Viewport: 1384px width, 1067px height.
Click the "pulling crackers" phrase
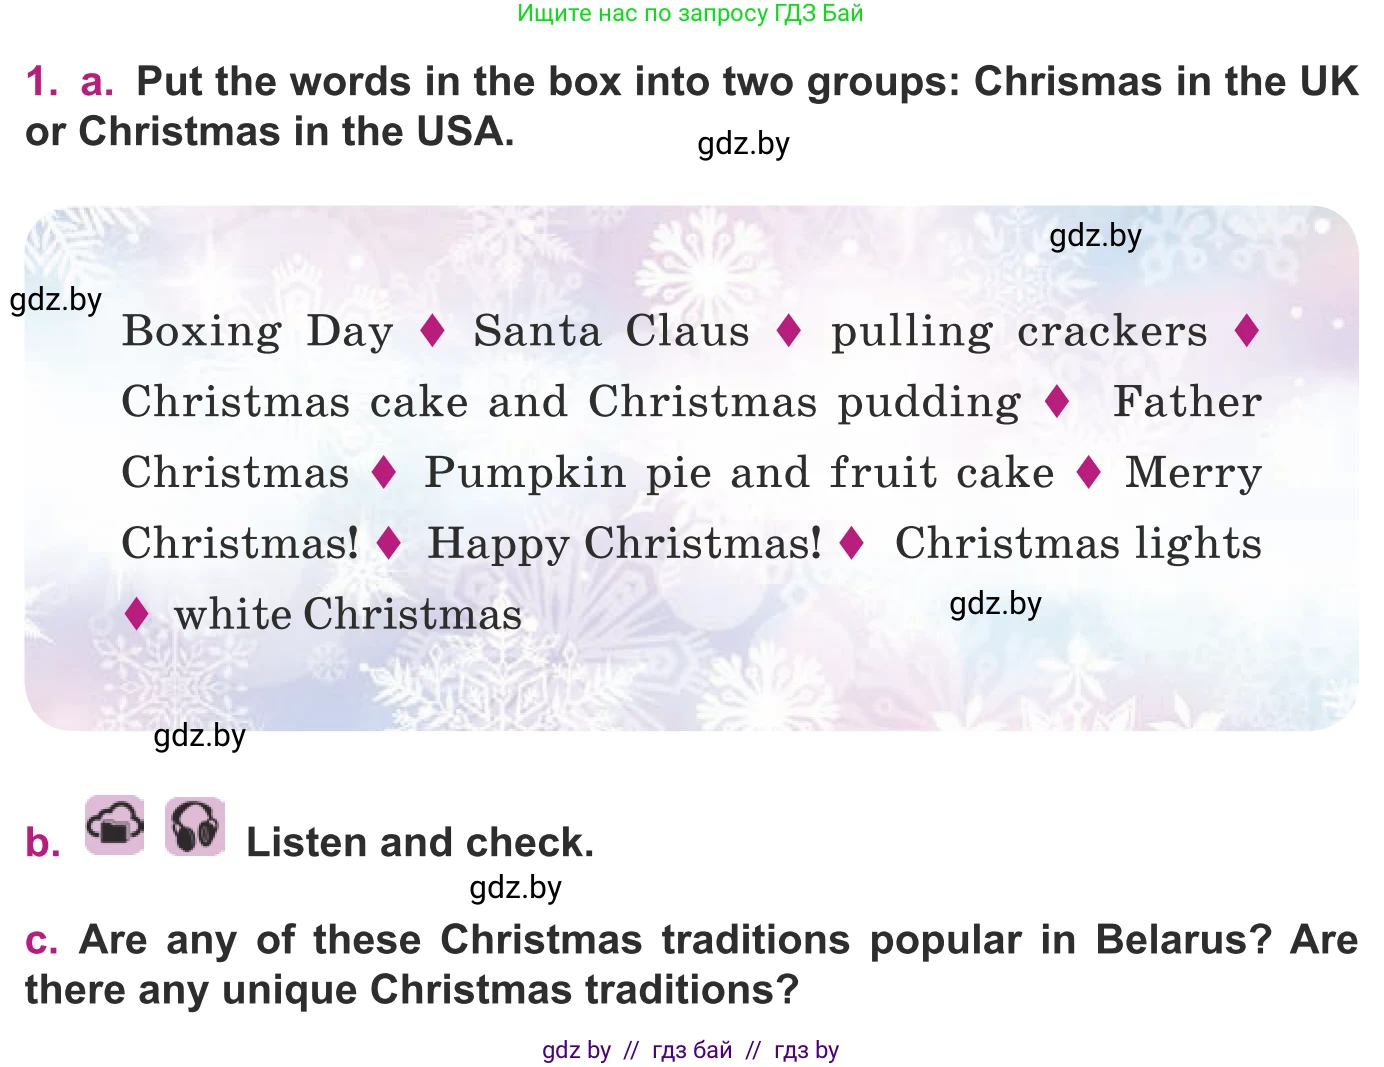(x=1019, y=331)
